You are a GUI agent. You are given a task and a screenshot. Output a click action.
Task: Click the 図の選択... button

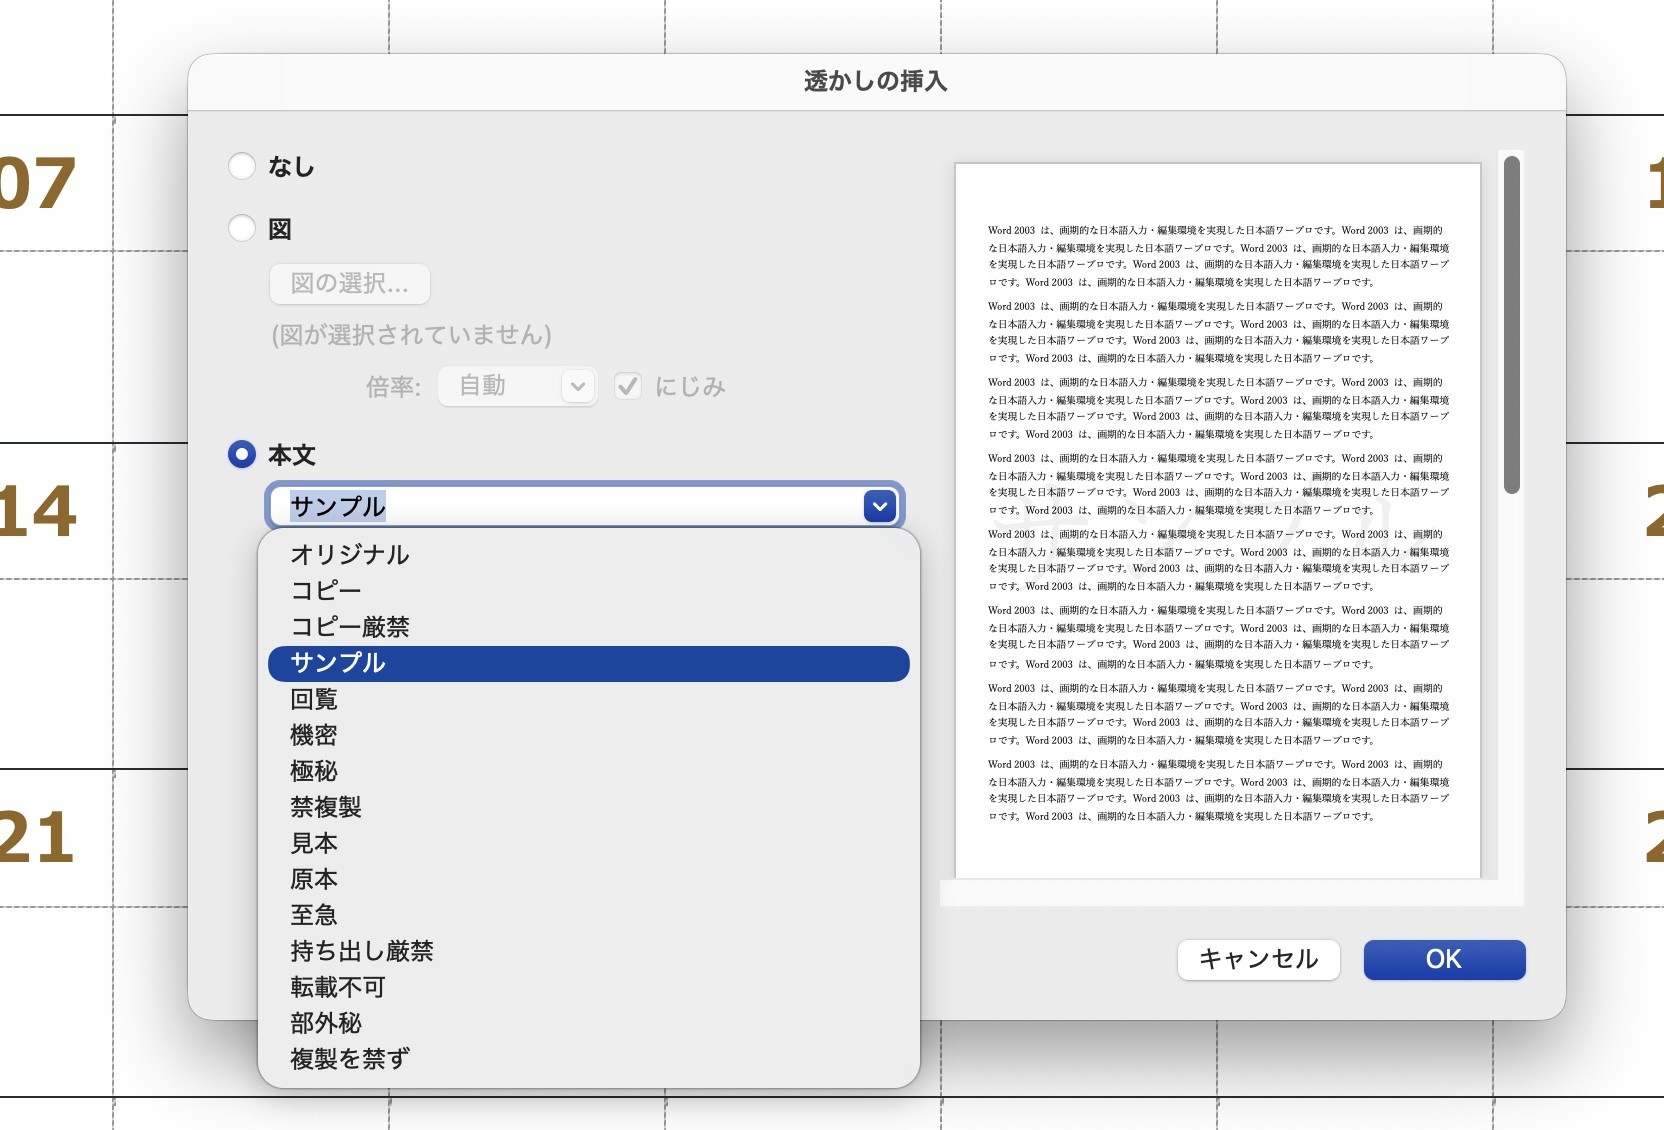[350, 284]
